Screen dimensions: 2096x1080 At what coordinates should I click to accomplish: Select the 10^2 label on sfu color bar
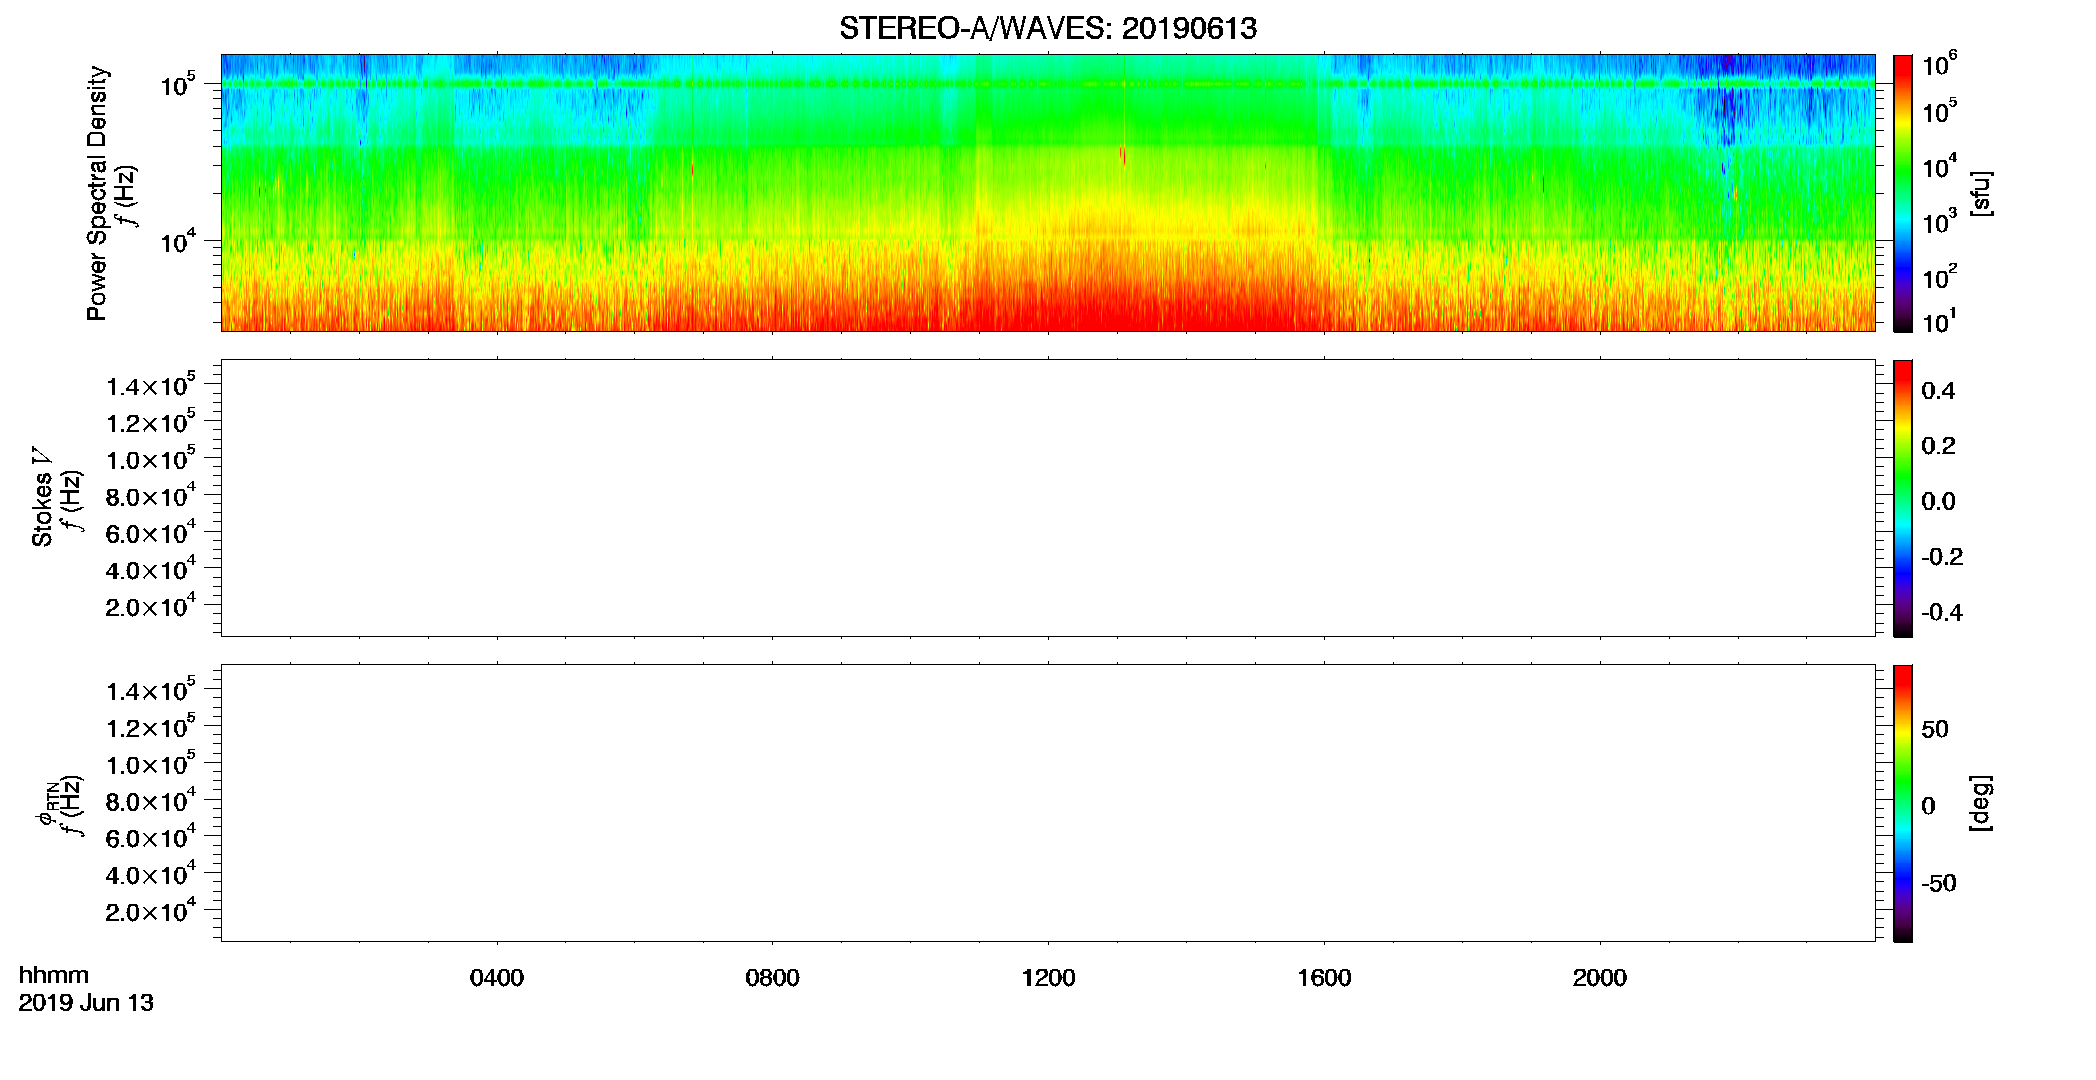(1940, 276)
